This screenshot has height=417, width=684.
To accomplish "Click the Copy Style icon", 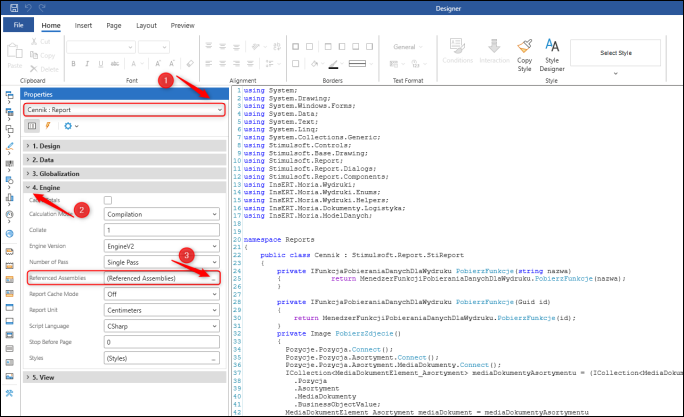I will click(x=524, y=45).
